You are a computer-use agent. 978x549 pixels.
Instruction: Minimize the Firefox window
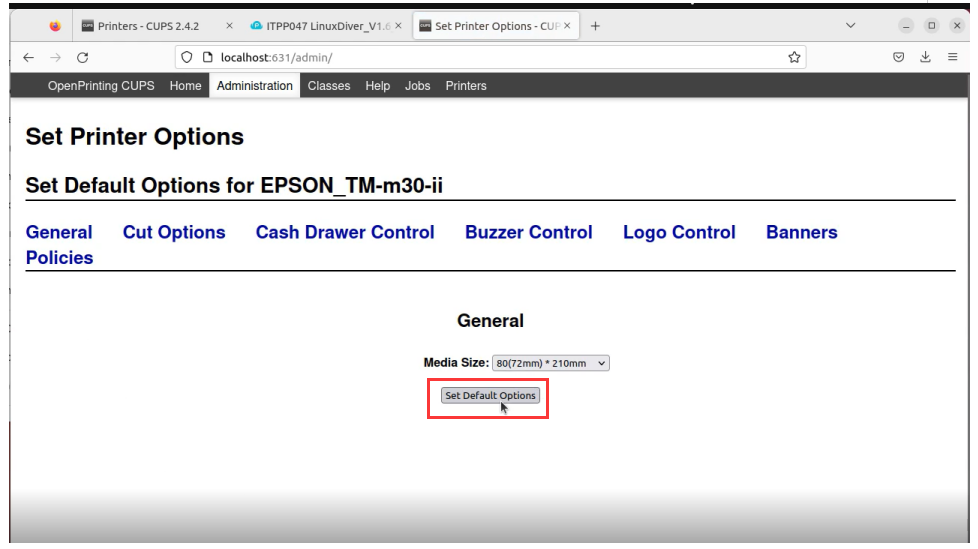(906, 26)
